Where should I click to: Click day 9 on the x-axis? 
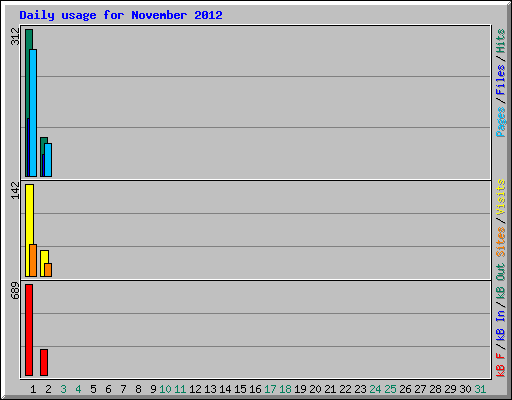pos(153,389)
